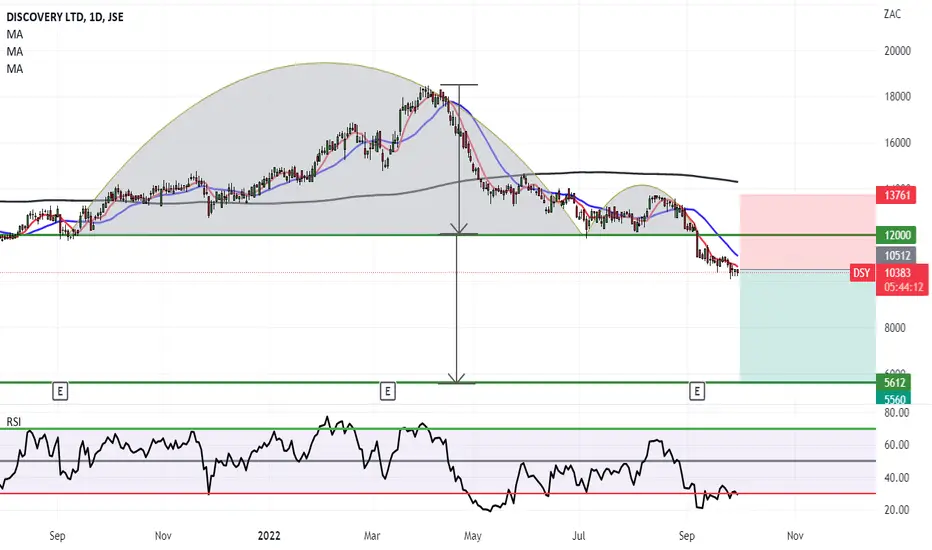
Task: Select the green short position profit zone
Action: pos(807,326)
